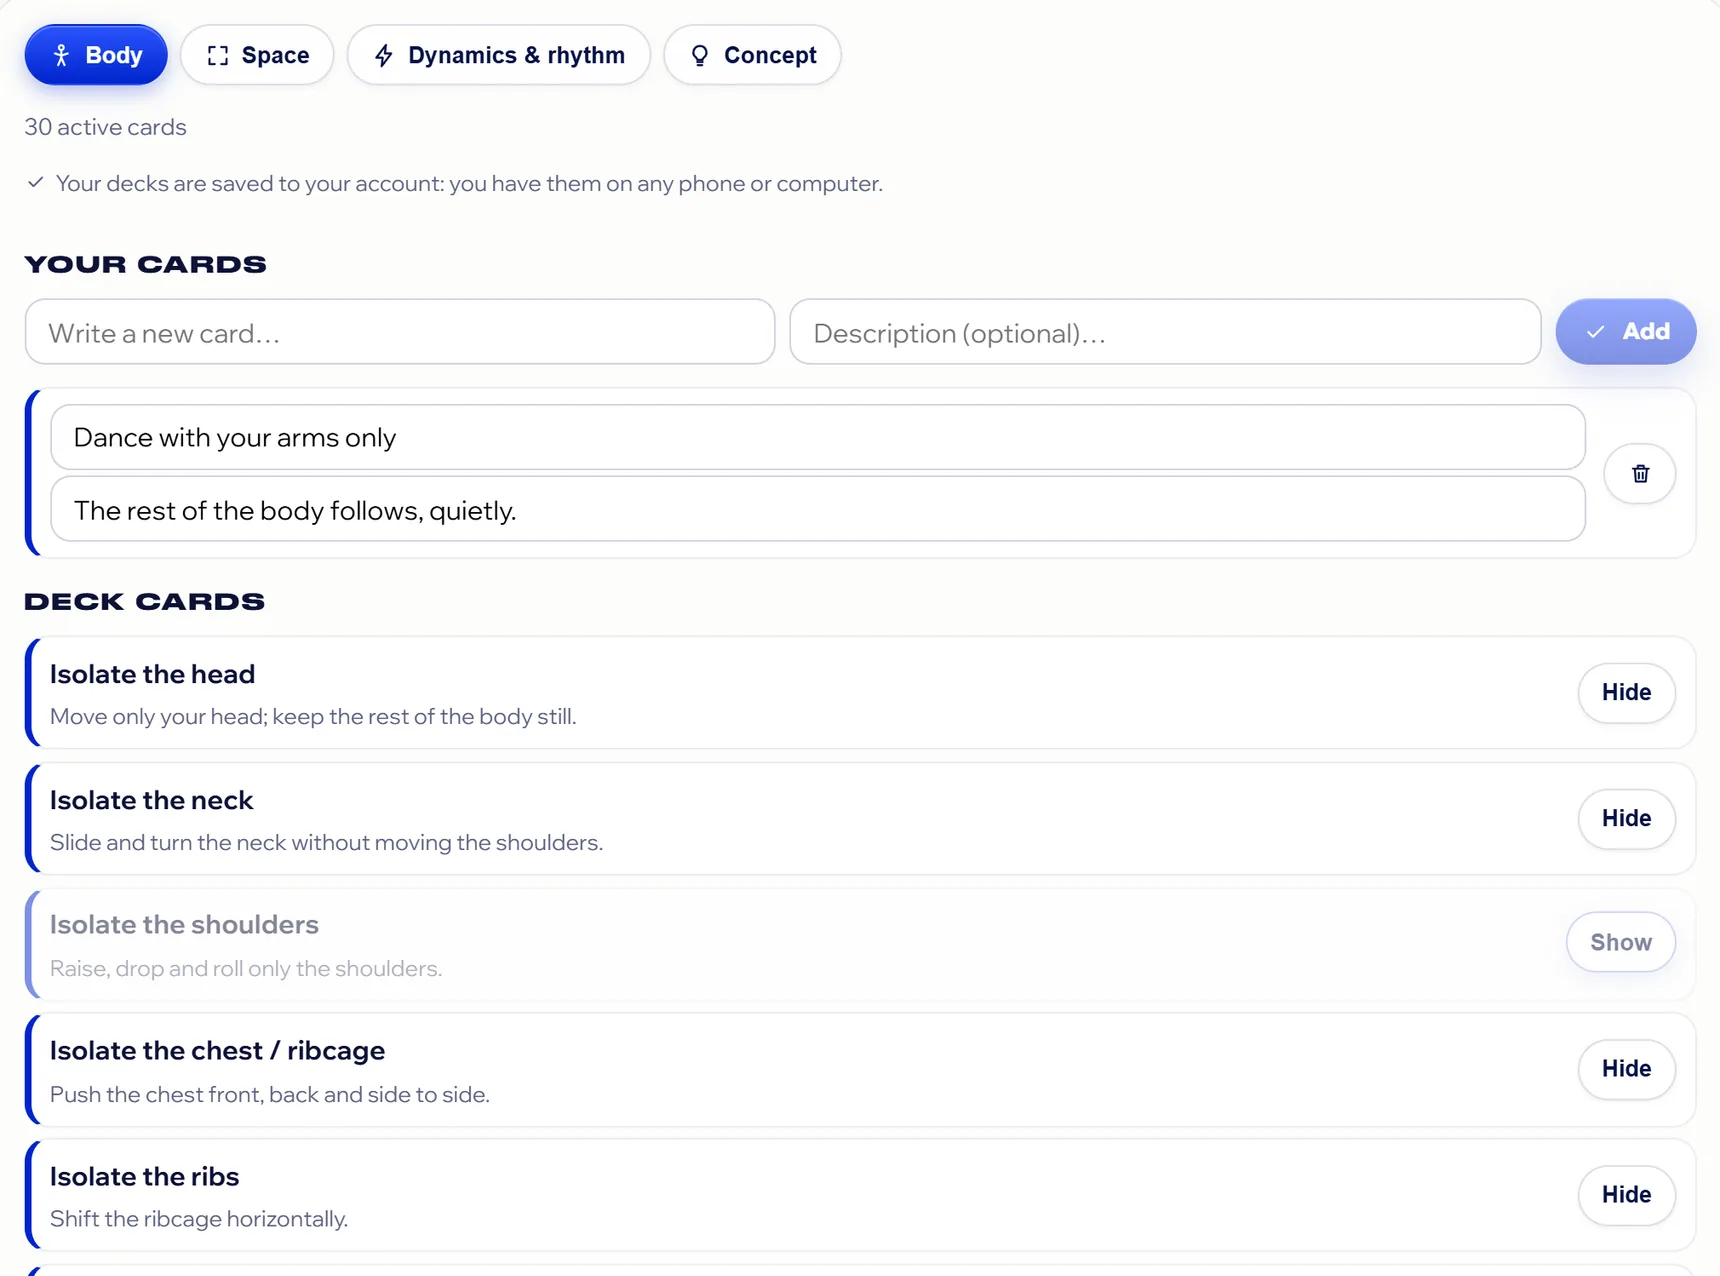Click the Isolate the head title
1720x1276 pixels.
coord(152,674)
